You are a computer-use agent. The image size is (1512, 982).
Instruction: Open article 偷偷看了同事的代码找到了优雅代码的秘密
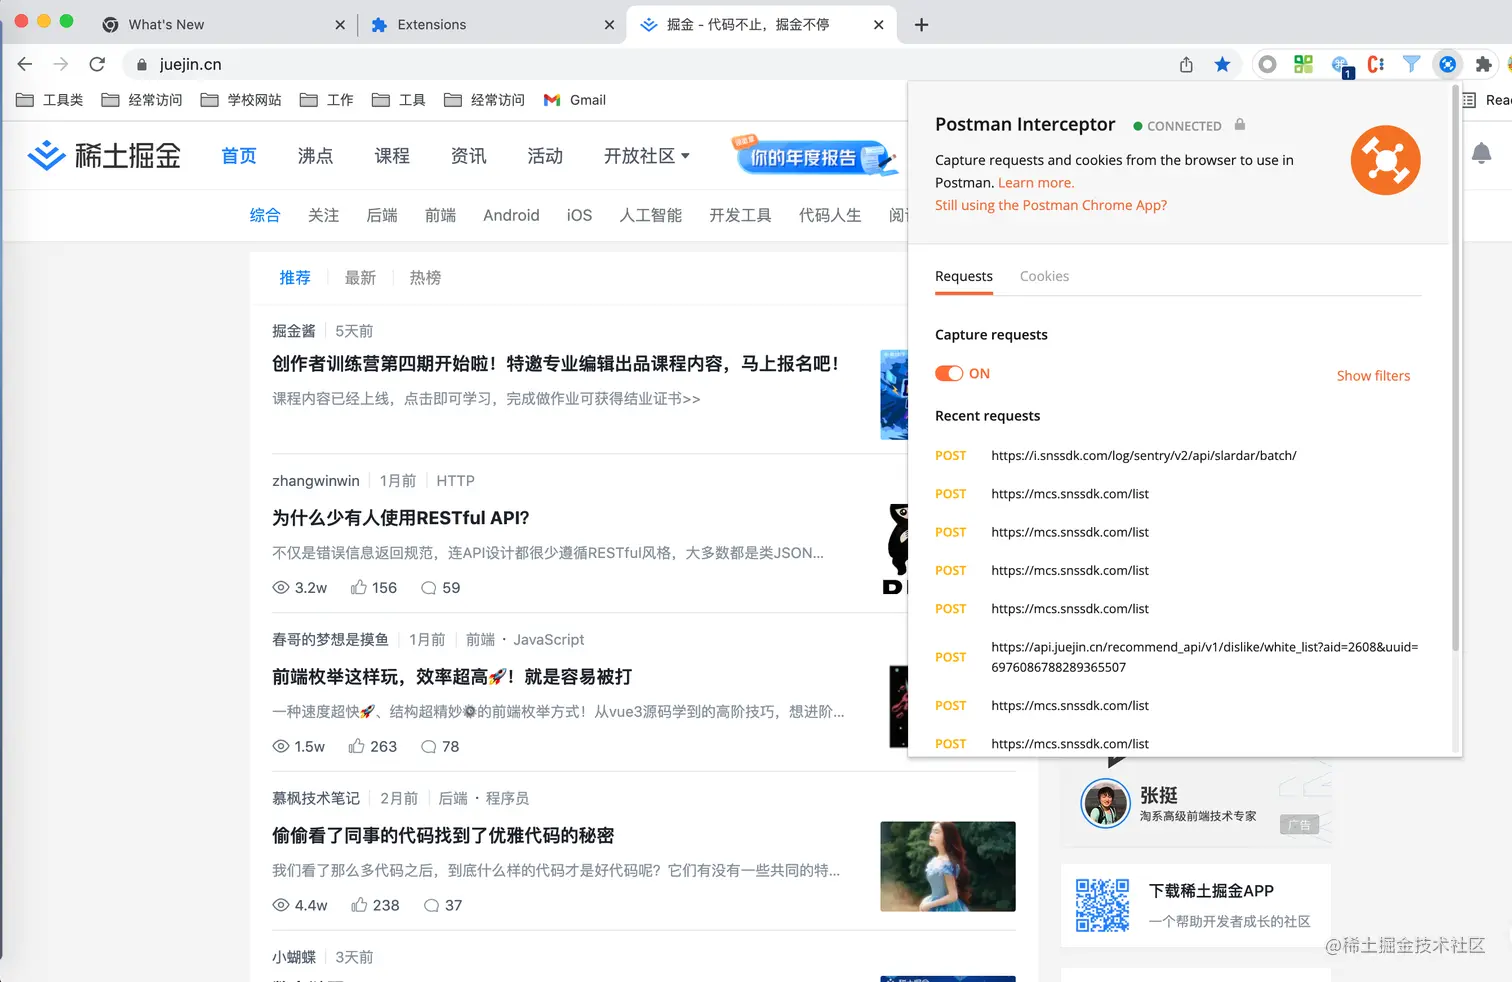443,836
